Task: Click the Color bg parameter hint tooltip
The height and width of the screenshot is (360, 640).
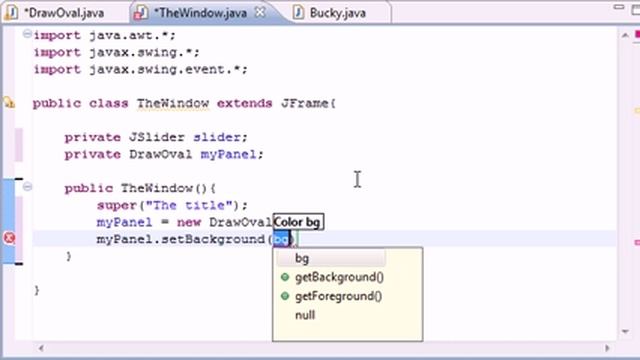Action: click(298, 222)
